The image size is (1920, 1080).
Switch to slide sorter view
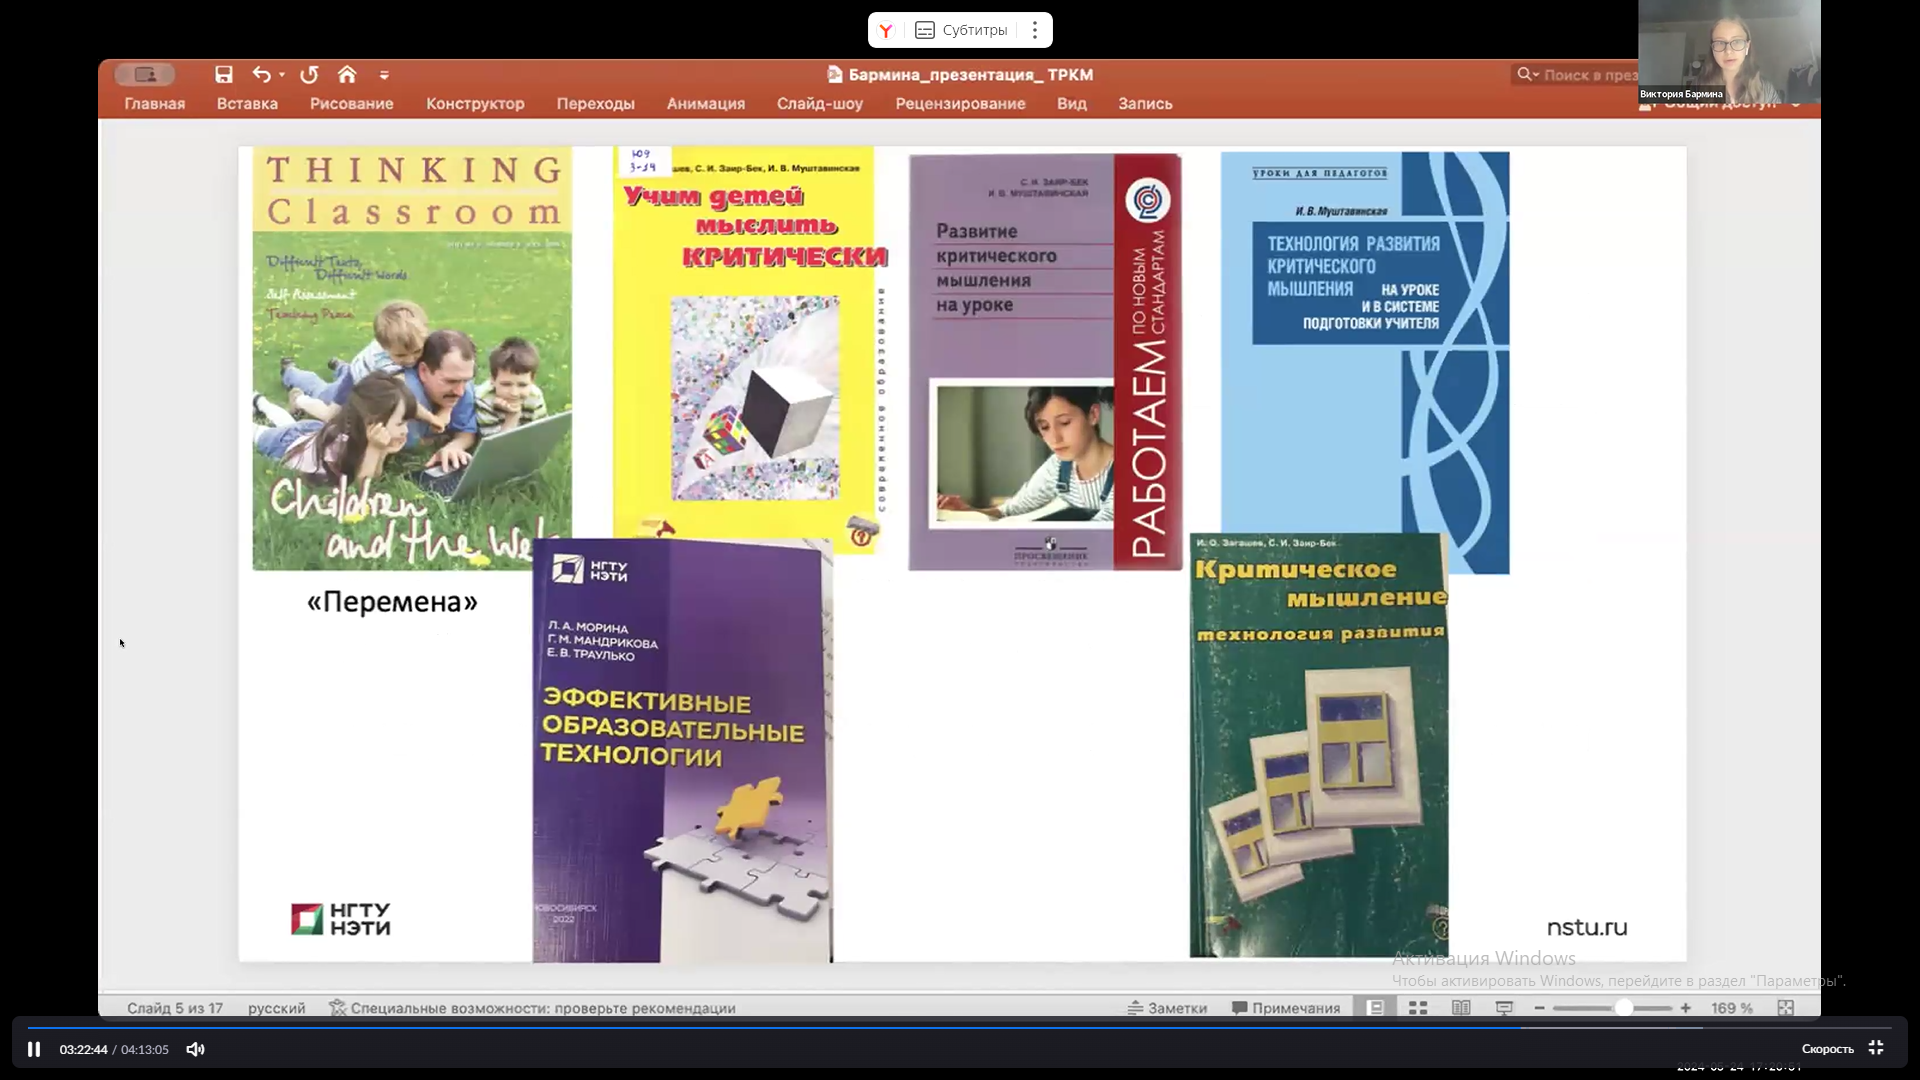click(x=1418, y=1008)
